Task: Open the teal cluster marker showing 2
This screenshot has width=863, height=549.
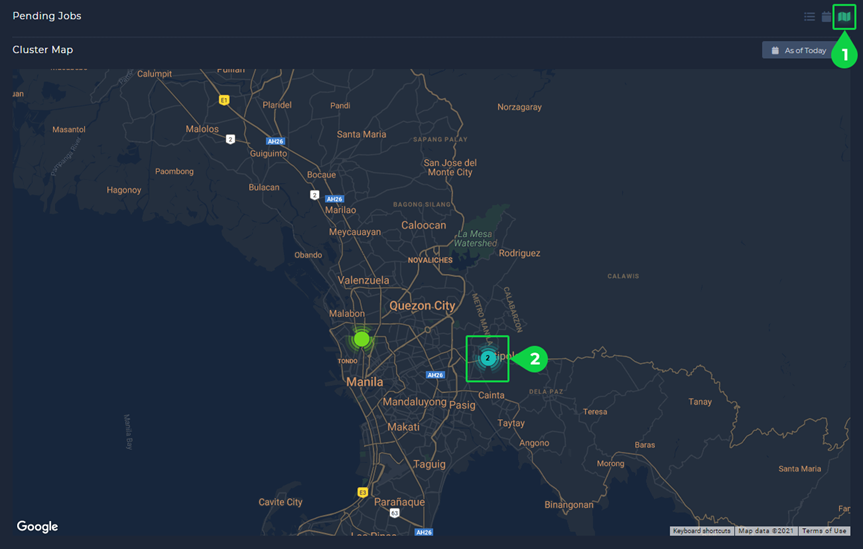Action: click(487, 358)
